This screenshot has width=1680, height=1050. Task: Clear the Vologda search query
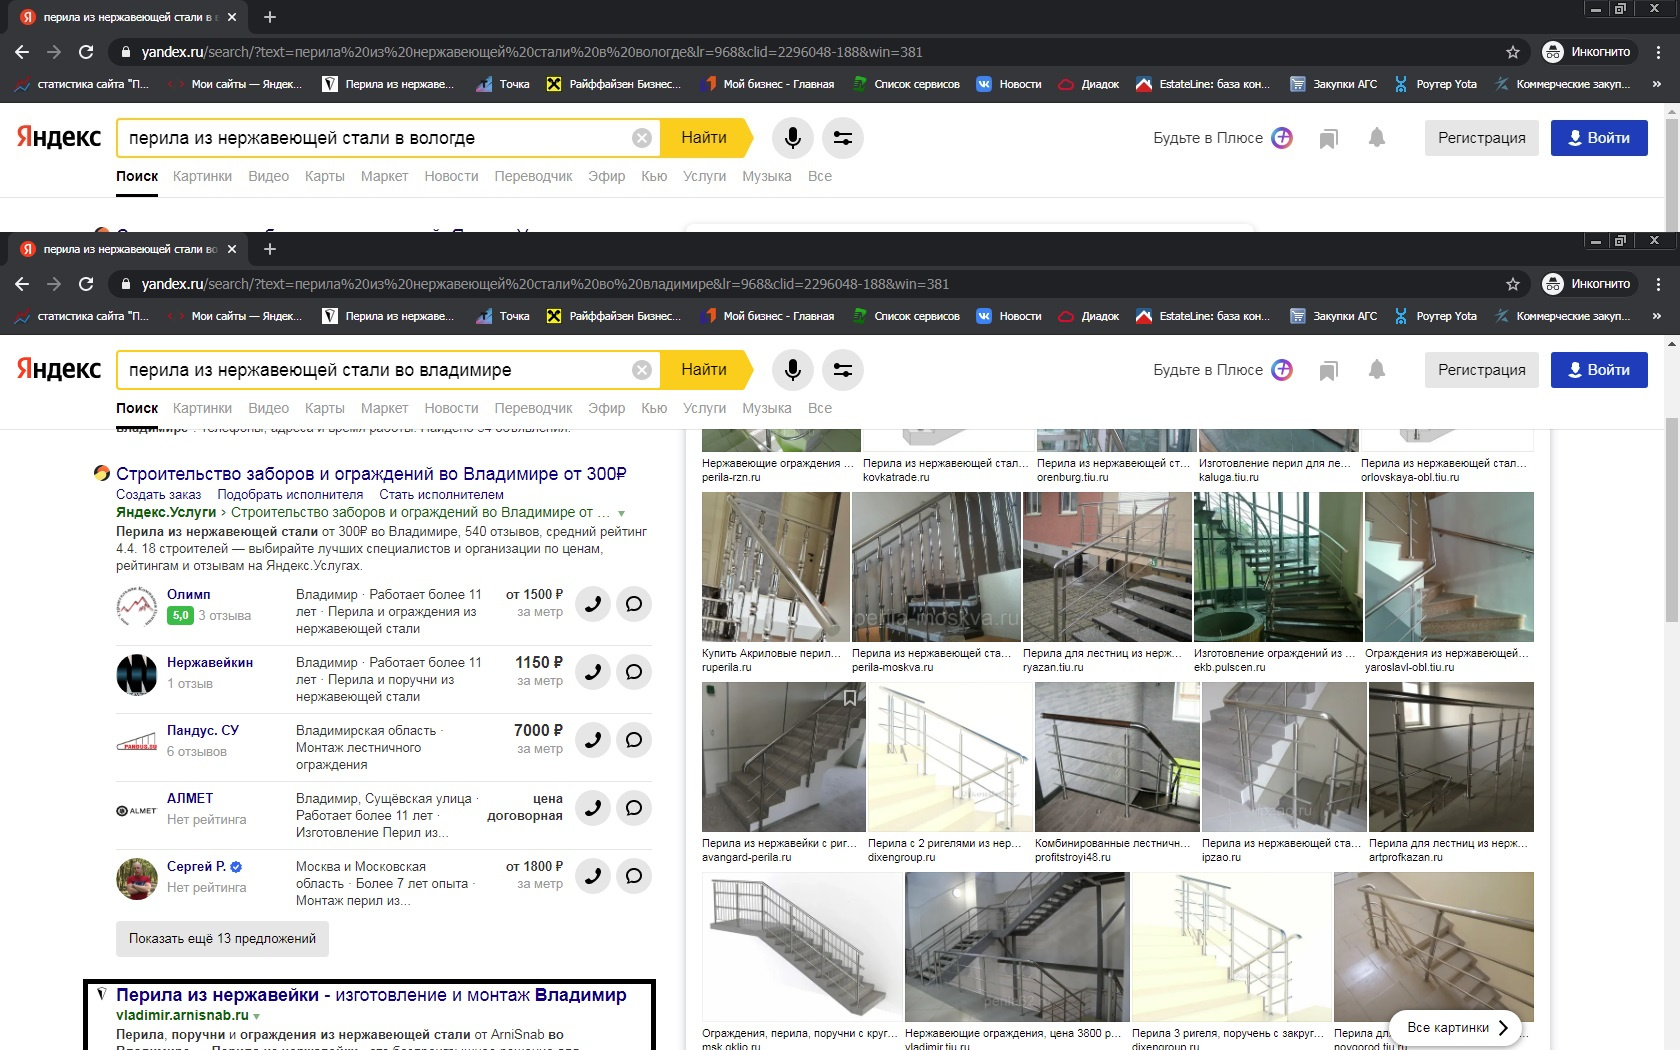[x=642, y=138]
